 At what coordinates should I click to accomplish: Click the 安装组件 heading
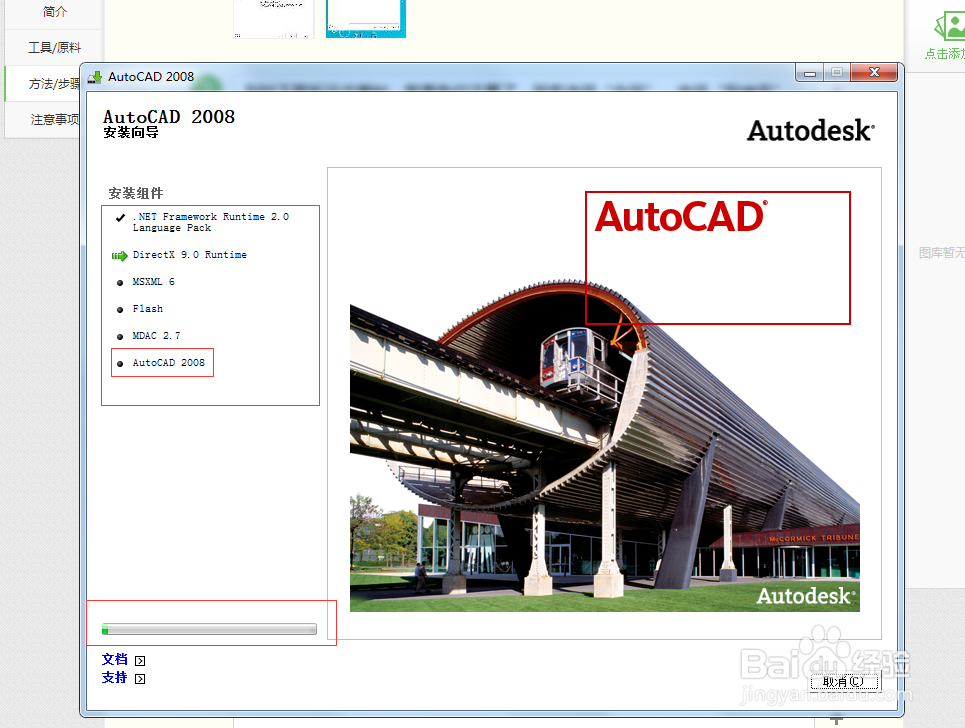(x=136, y=193)
